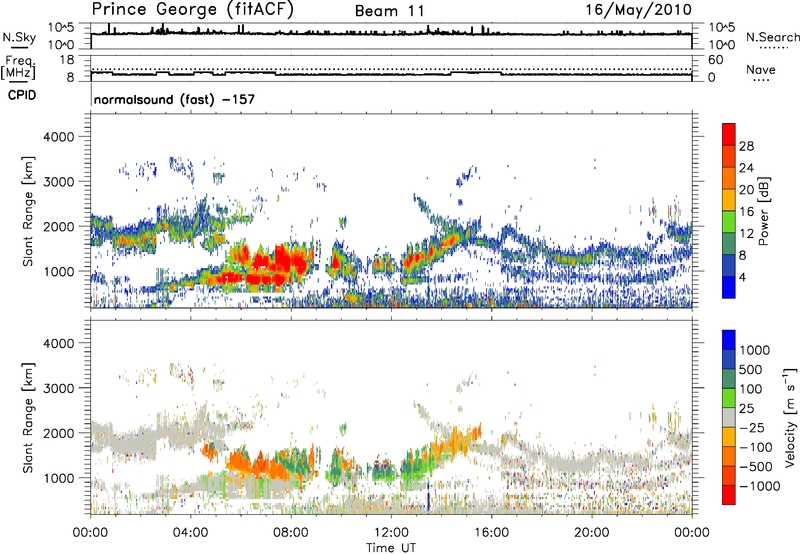Click the '16:00' time tick label

point(491,533)
